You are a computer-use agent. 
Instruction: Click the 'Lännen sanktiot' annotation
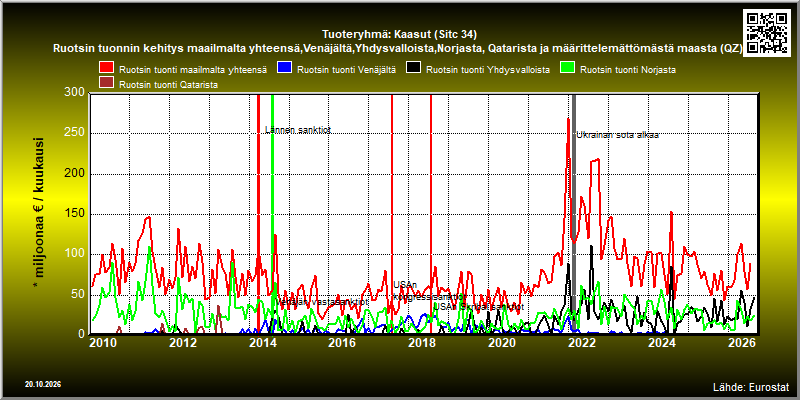pos(298,130)
